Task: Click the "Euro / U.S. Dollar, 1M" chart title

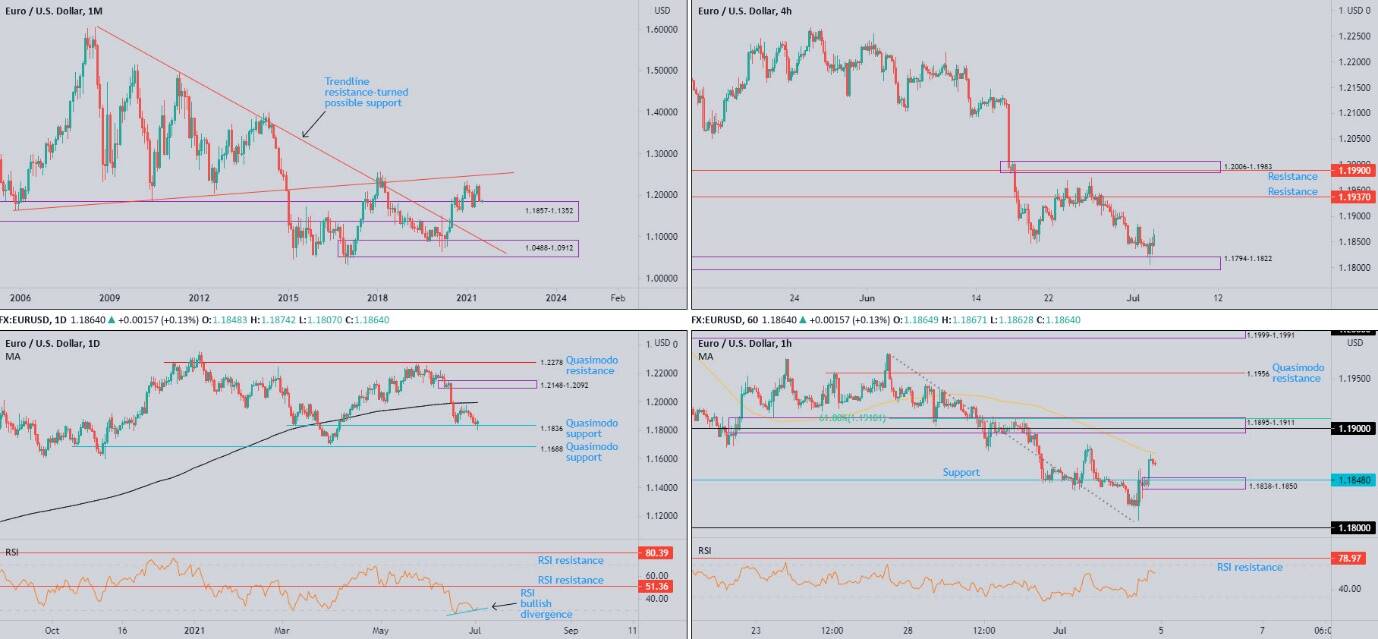Action: point(53,10)
